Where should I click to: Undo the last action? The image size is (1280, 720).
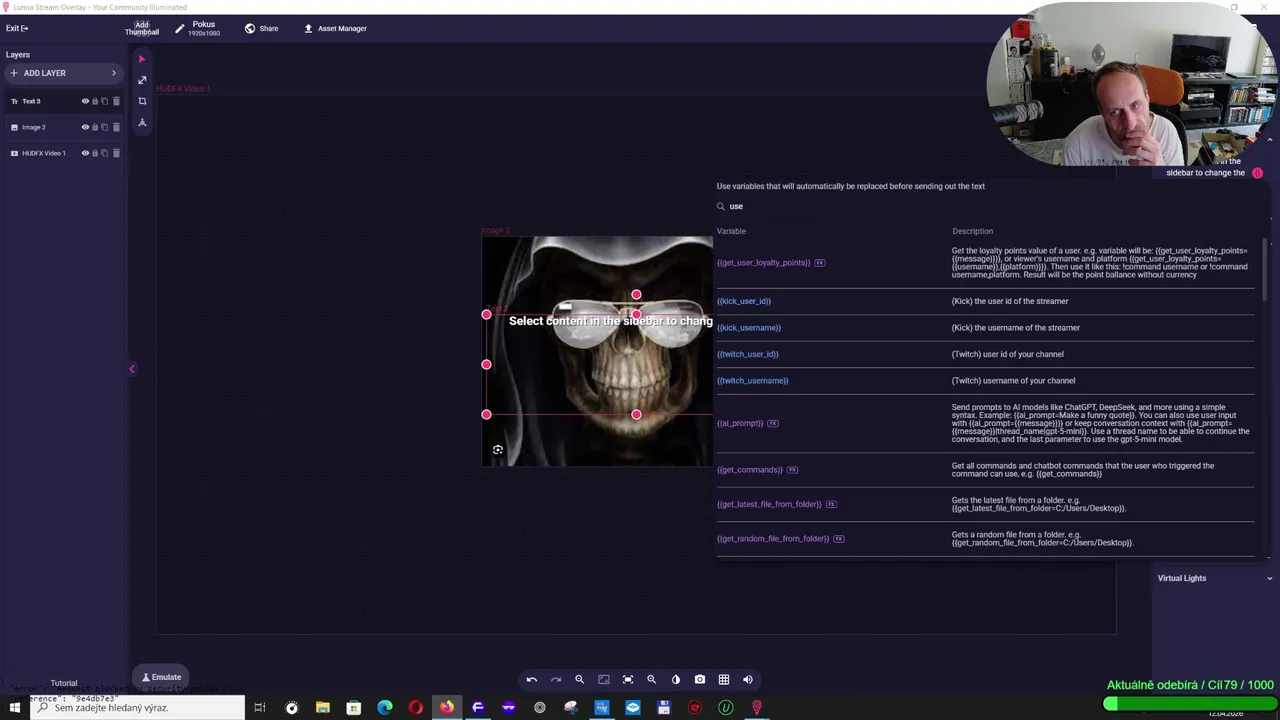tap(532, 680)
